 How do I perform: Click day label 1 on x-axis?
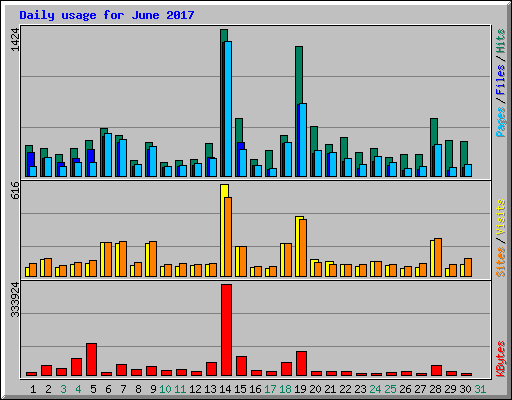point(33,389)
